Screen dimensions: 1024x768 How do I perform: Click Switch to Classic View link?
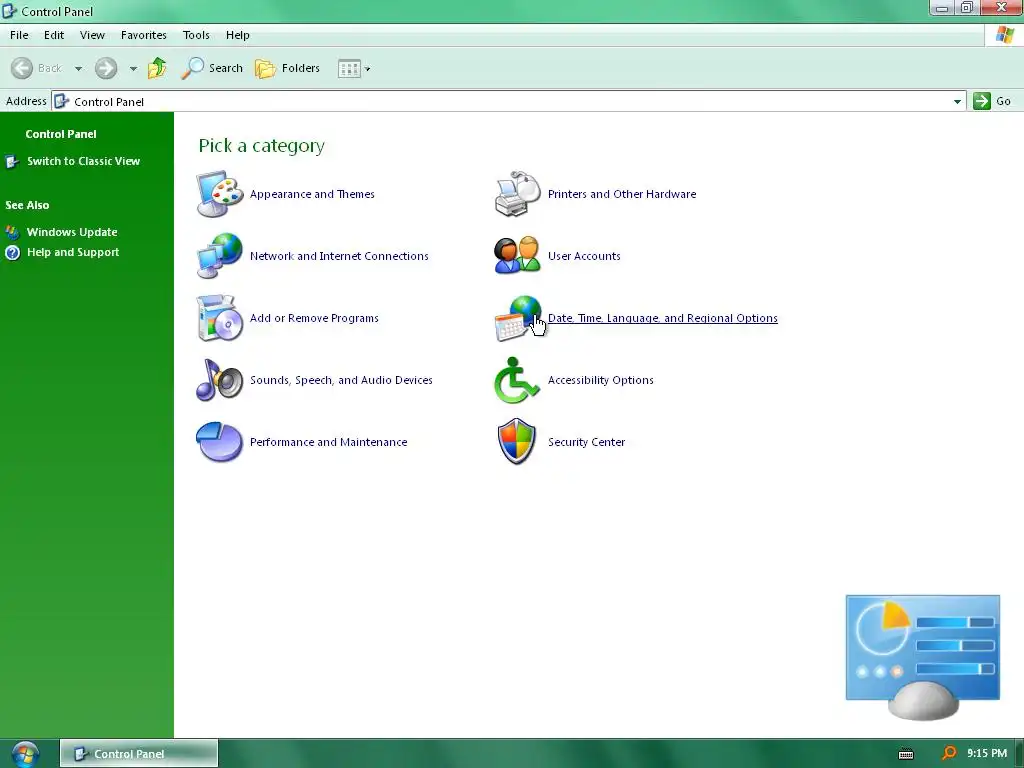pos(83,161)
